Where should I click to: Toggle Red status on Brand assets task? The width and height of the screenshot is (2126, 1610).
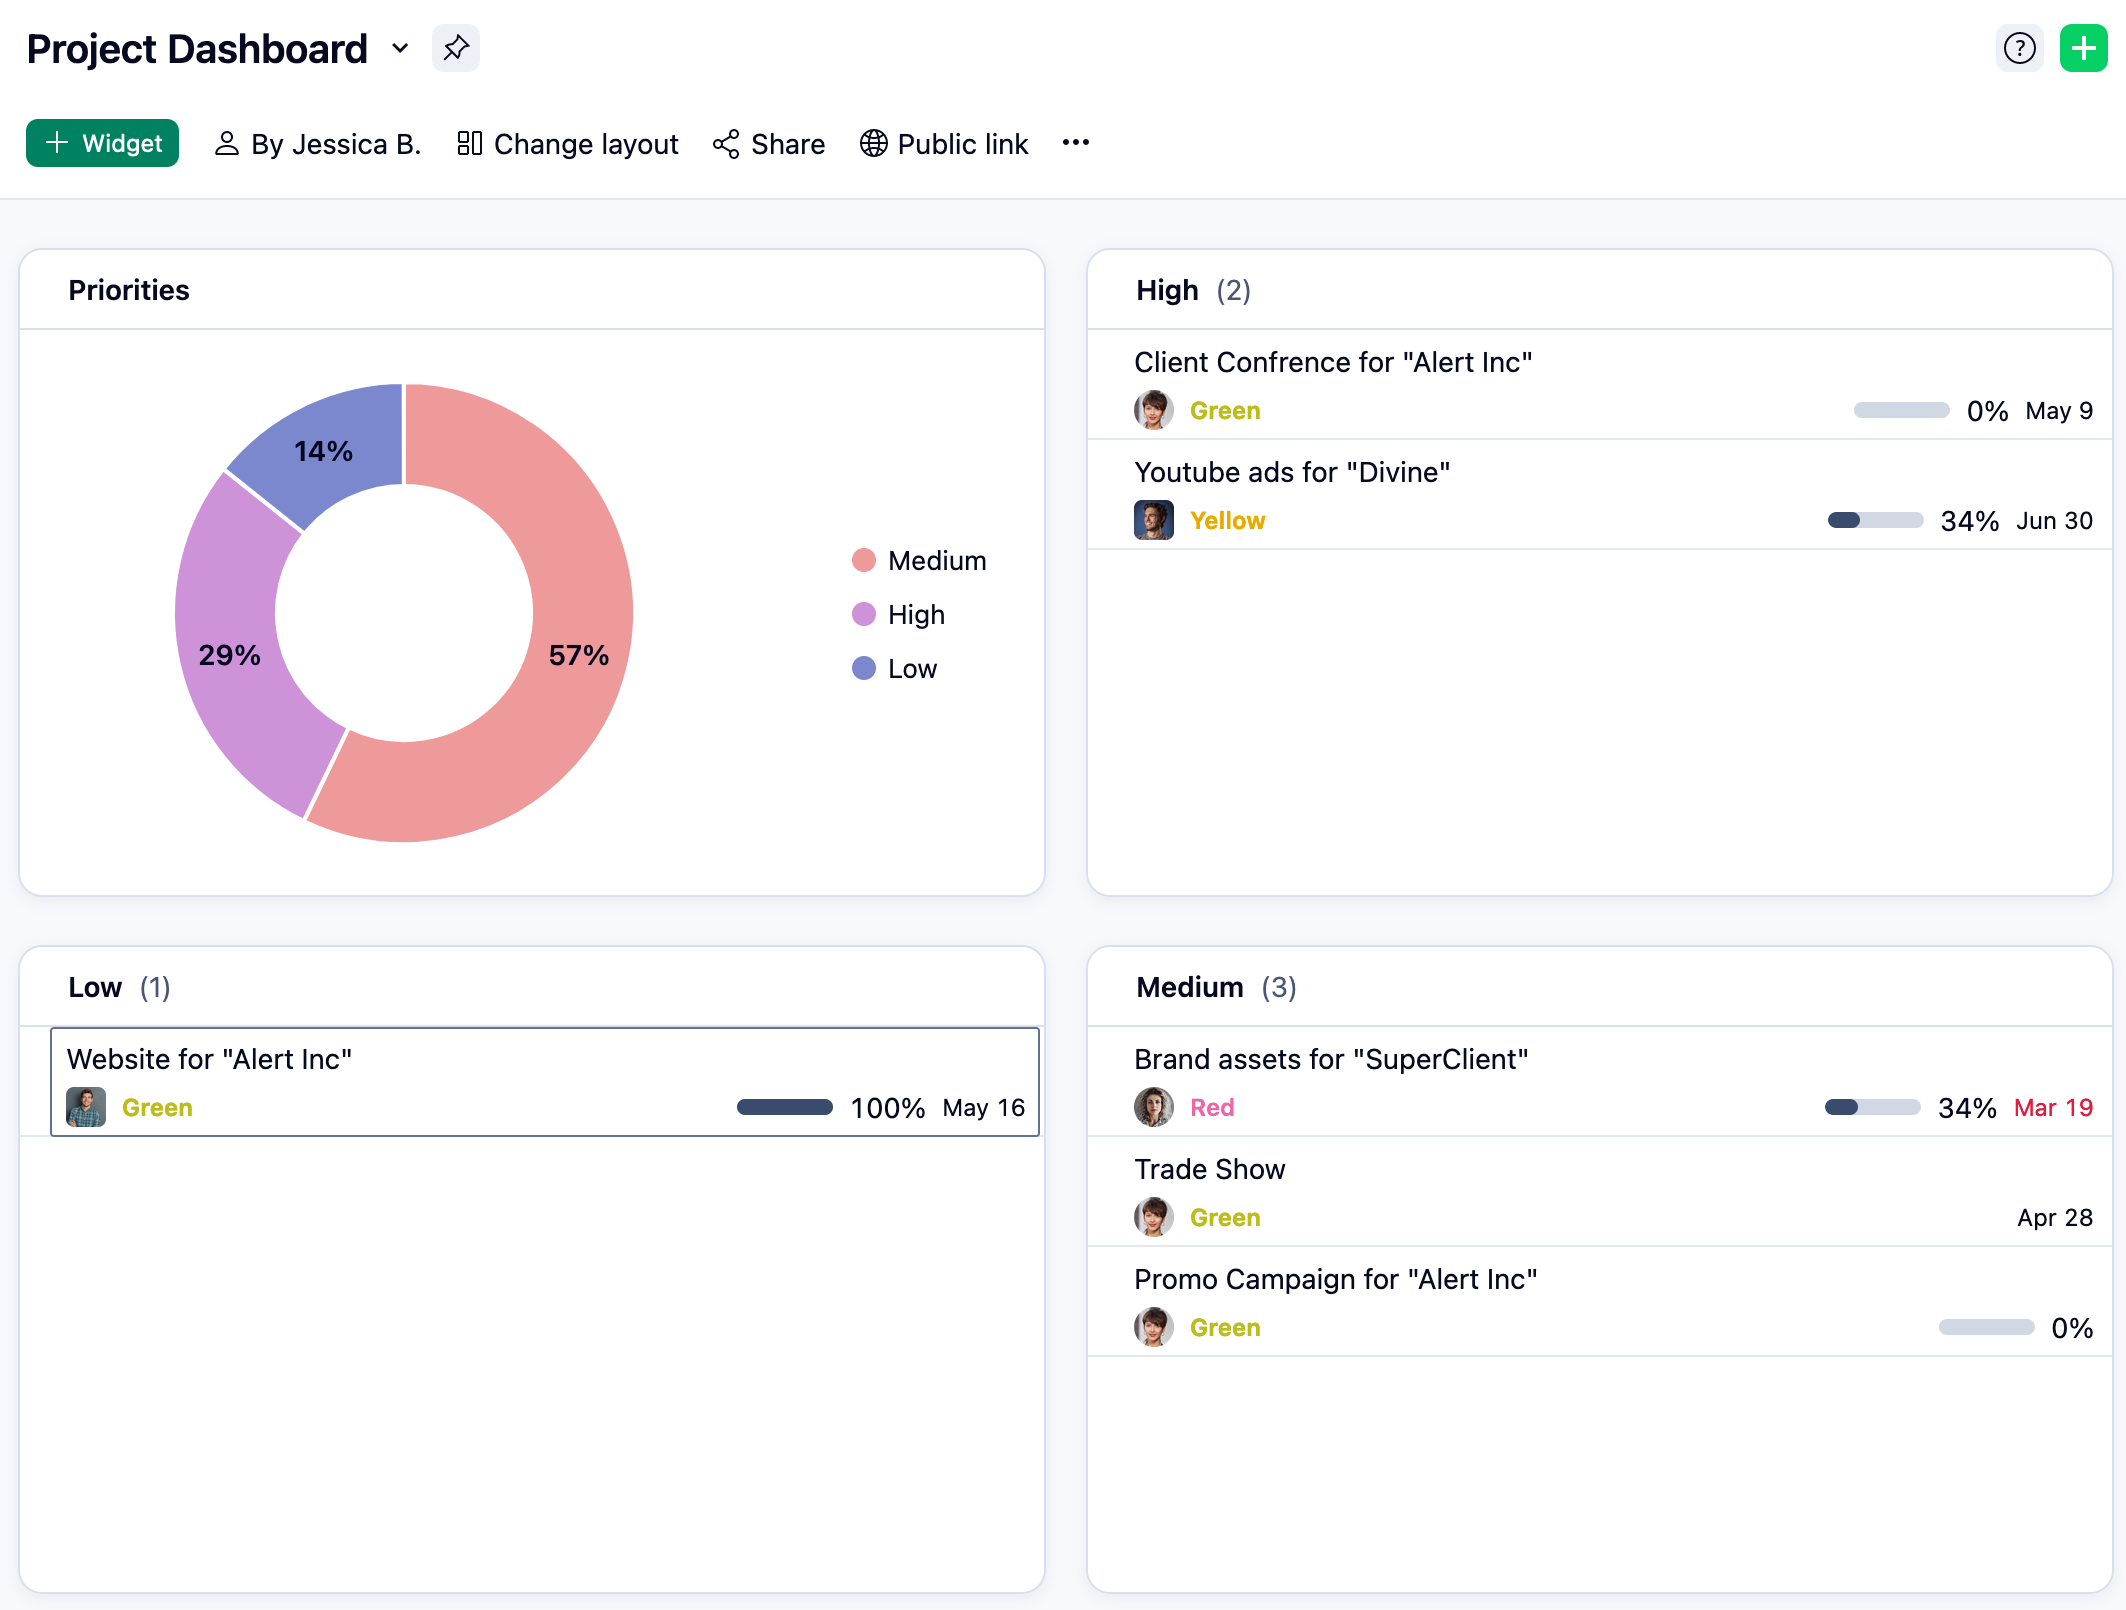(1211, 1107)
